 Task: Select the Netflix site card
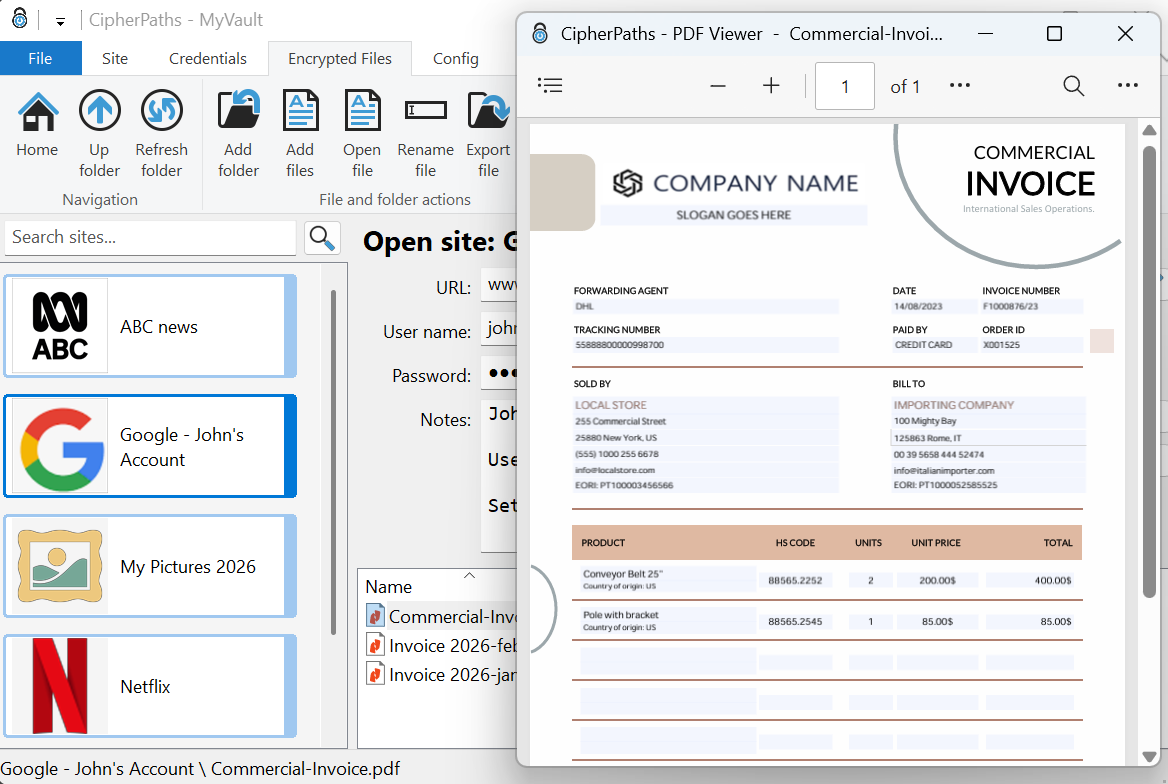150,686
